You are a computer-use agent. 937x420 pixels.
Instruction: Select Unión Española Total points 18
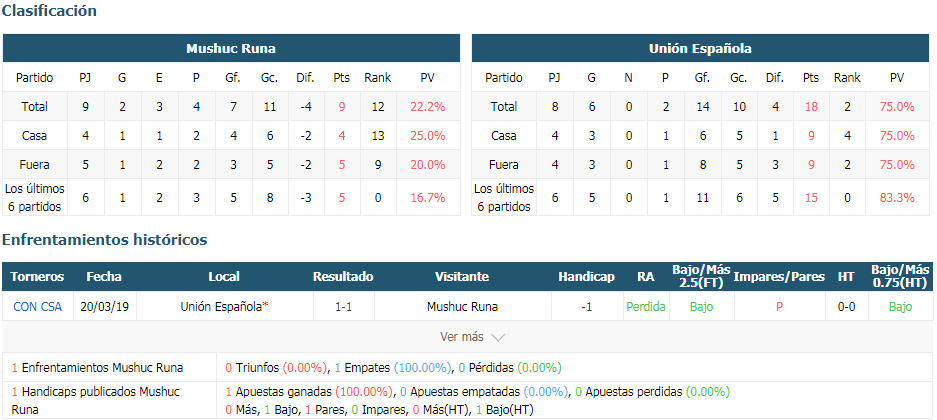pyautogui.click(x=811, y=107)
